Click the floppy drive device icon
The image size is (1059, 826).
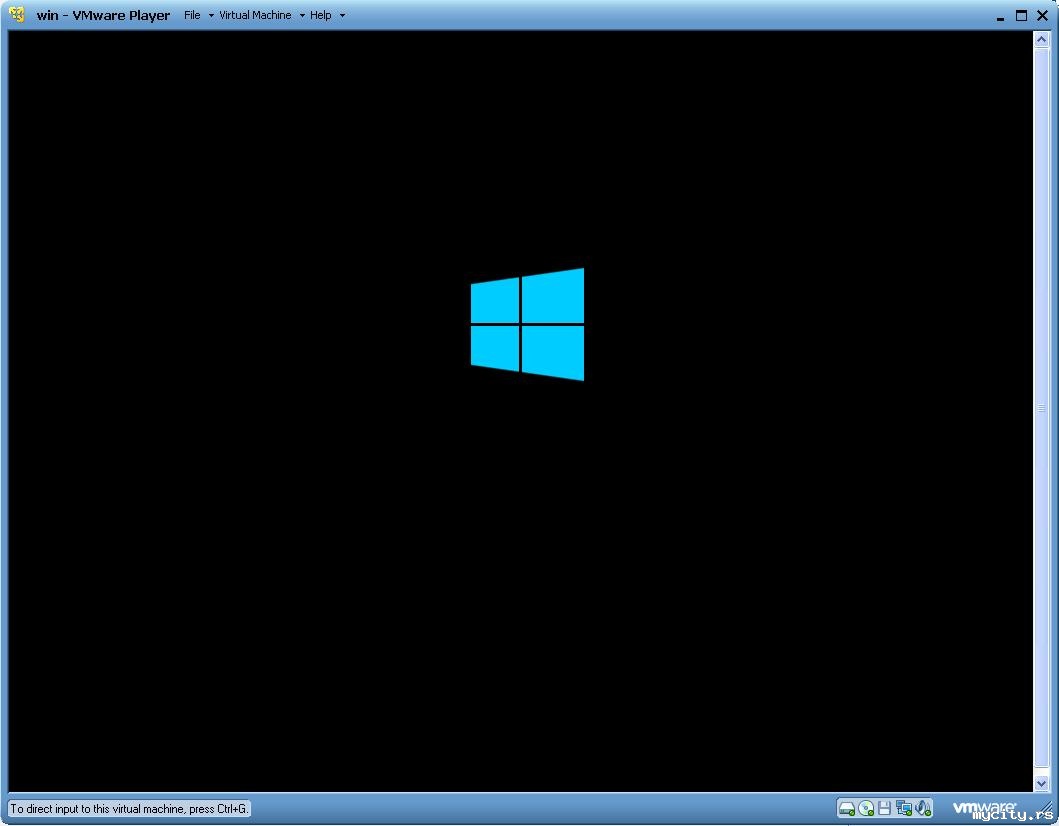click(885, 808)
